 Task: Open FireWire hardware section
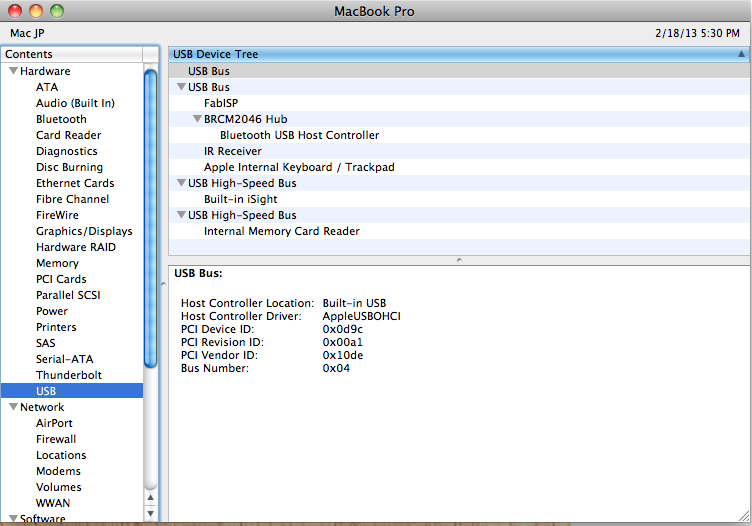pos(58,215)
